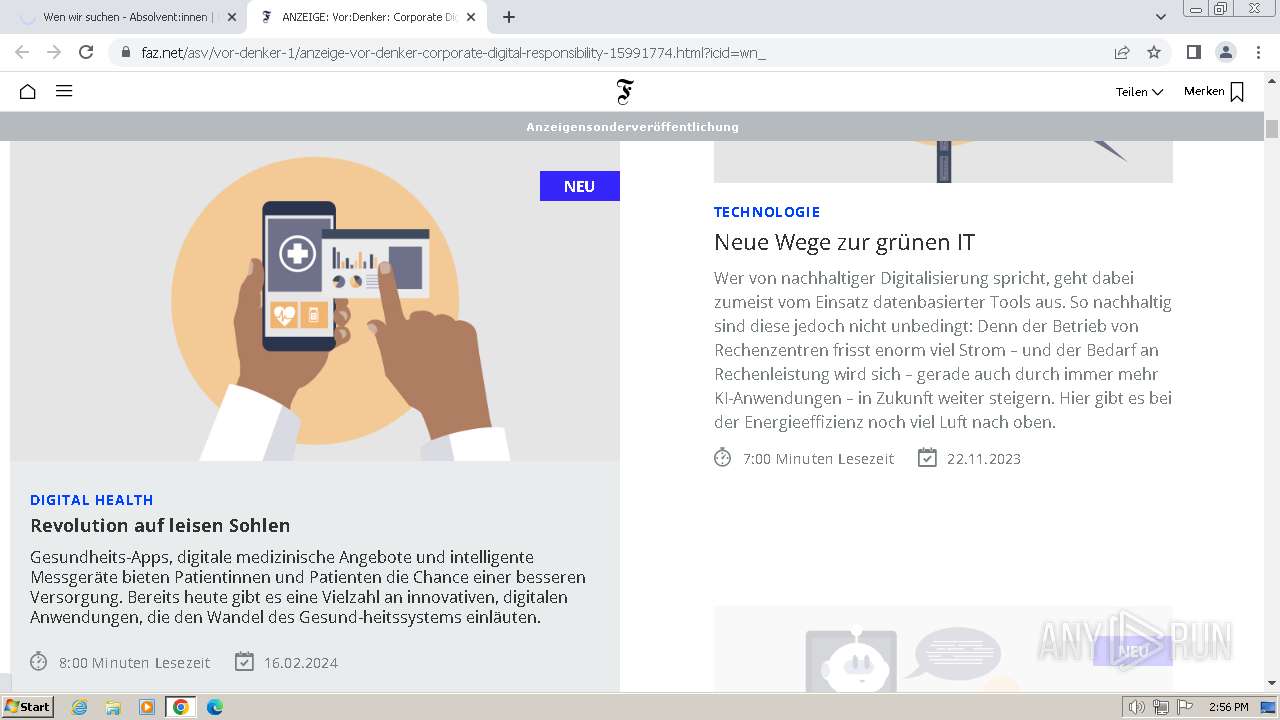Screen dimensions: 1280x720
Task: Go to the FAZ home icon
Action: point(28,91)
